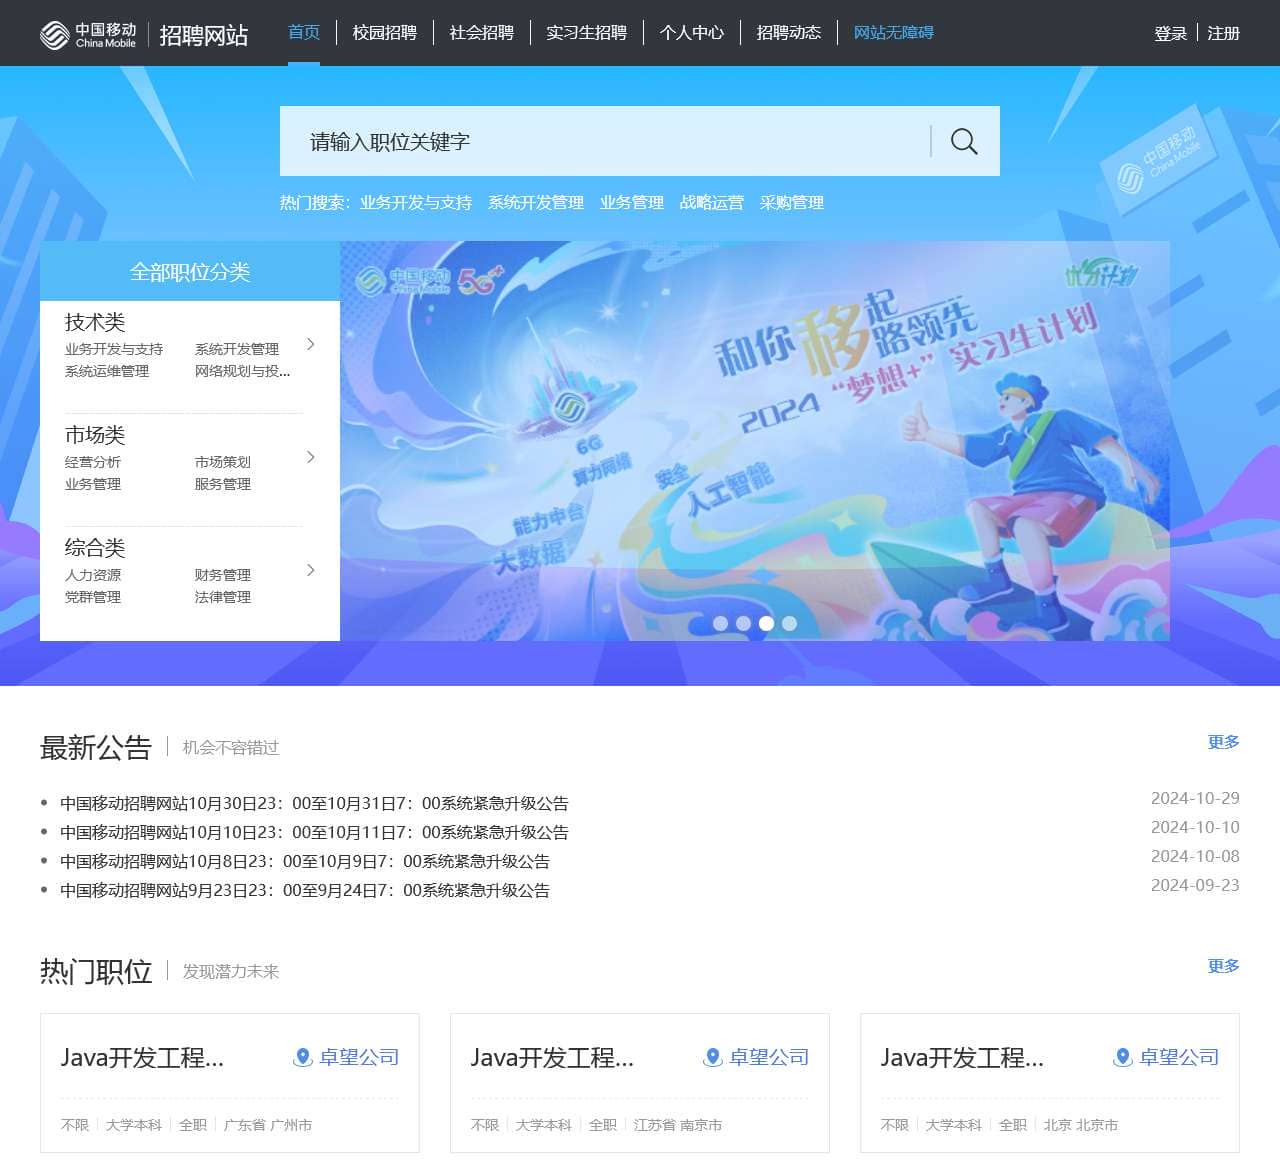Open the 2024 实习生计划 banner
Viewport: 1280px width, 1167px height.
pyautogui.click(x=755, y=441)
